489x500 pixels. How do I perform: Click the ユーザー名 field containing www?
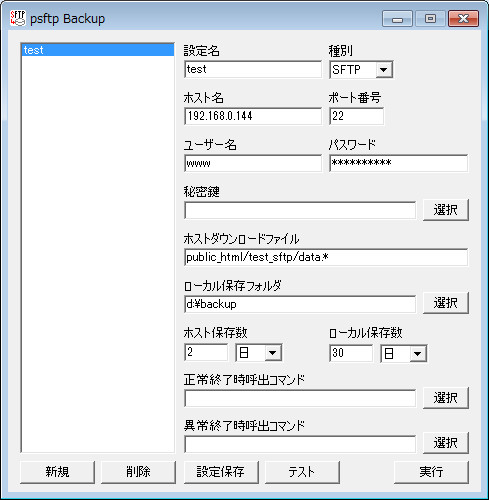click(x=253, y=163)
